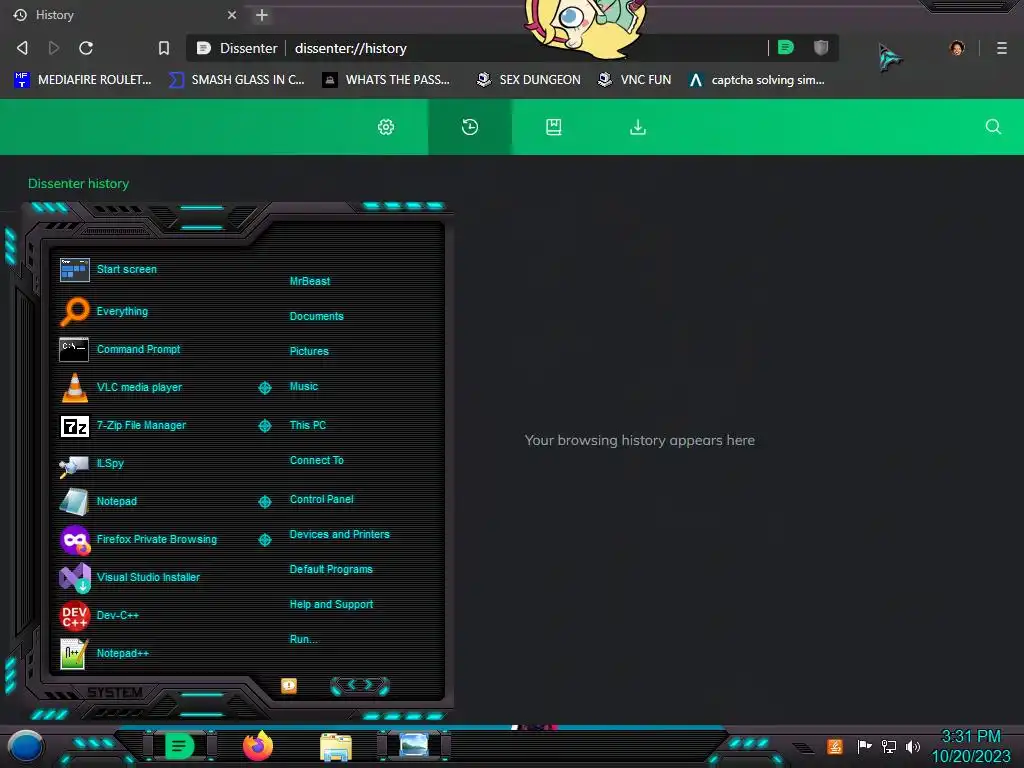Click the Start orb on taskbar

pos(26,747)
